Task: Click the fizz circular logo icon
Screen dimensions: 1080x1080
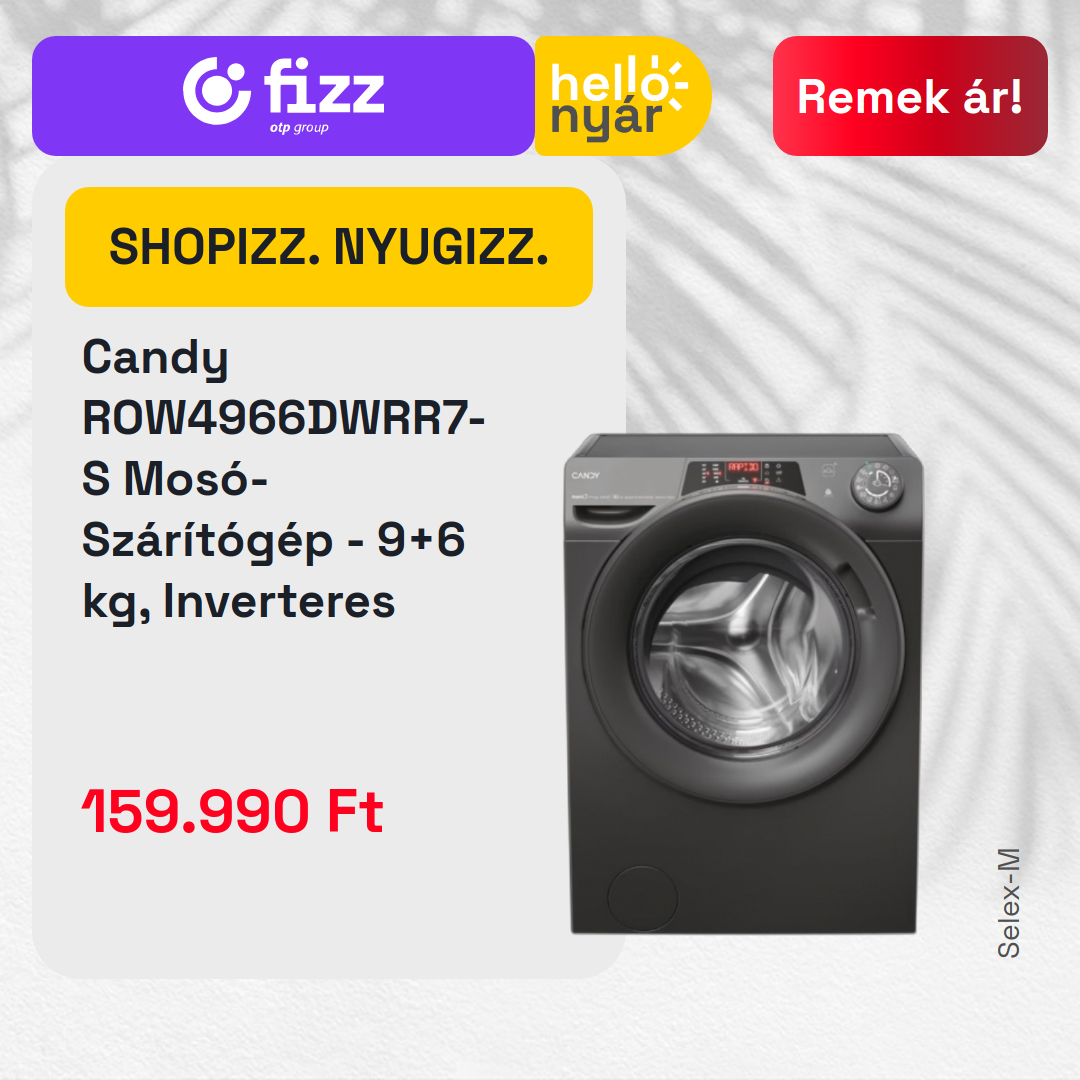Action: coord(216,91)
